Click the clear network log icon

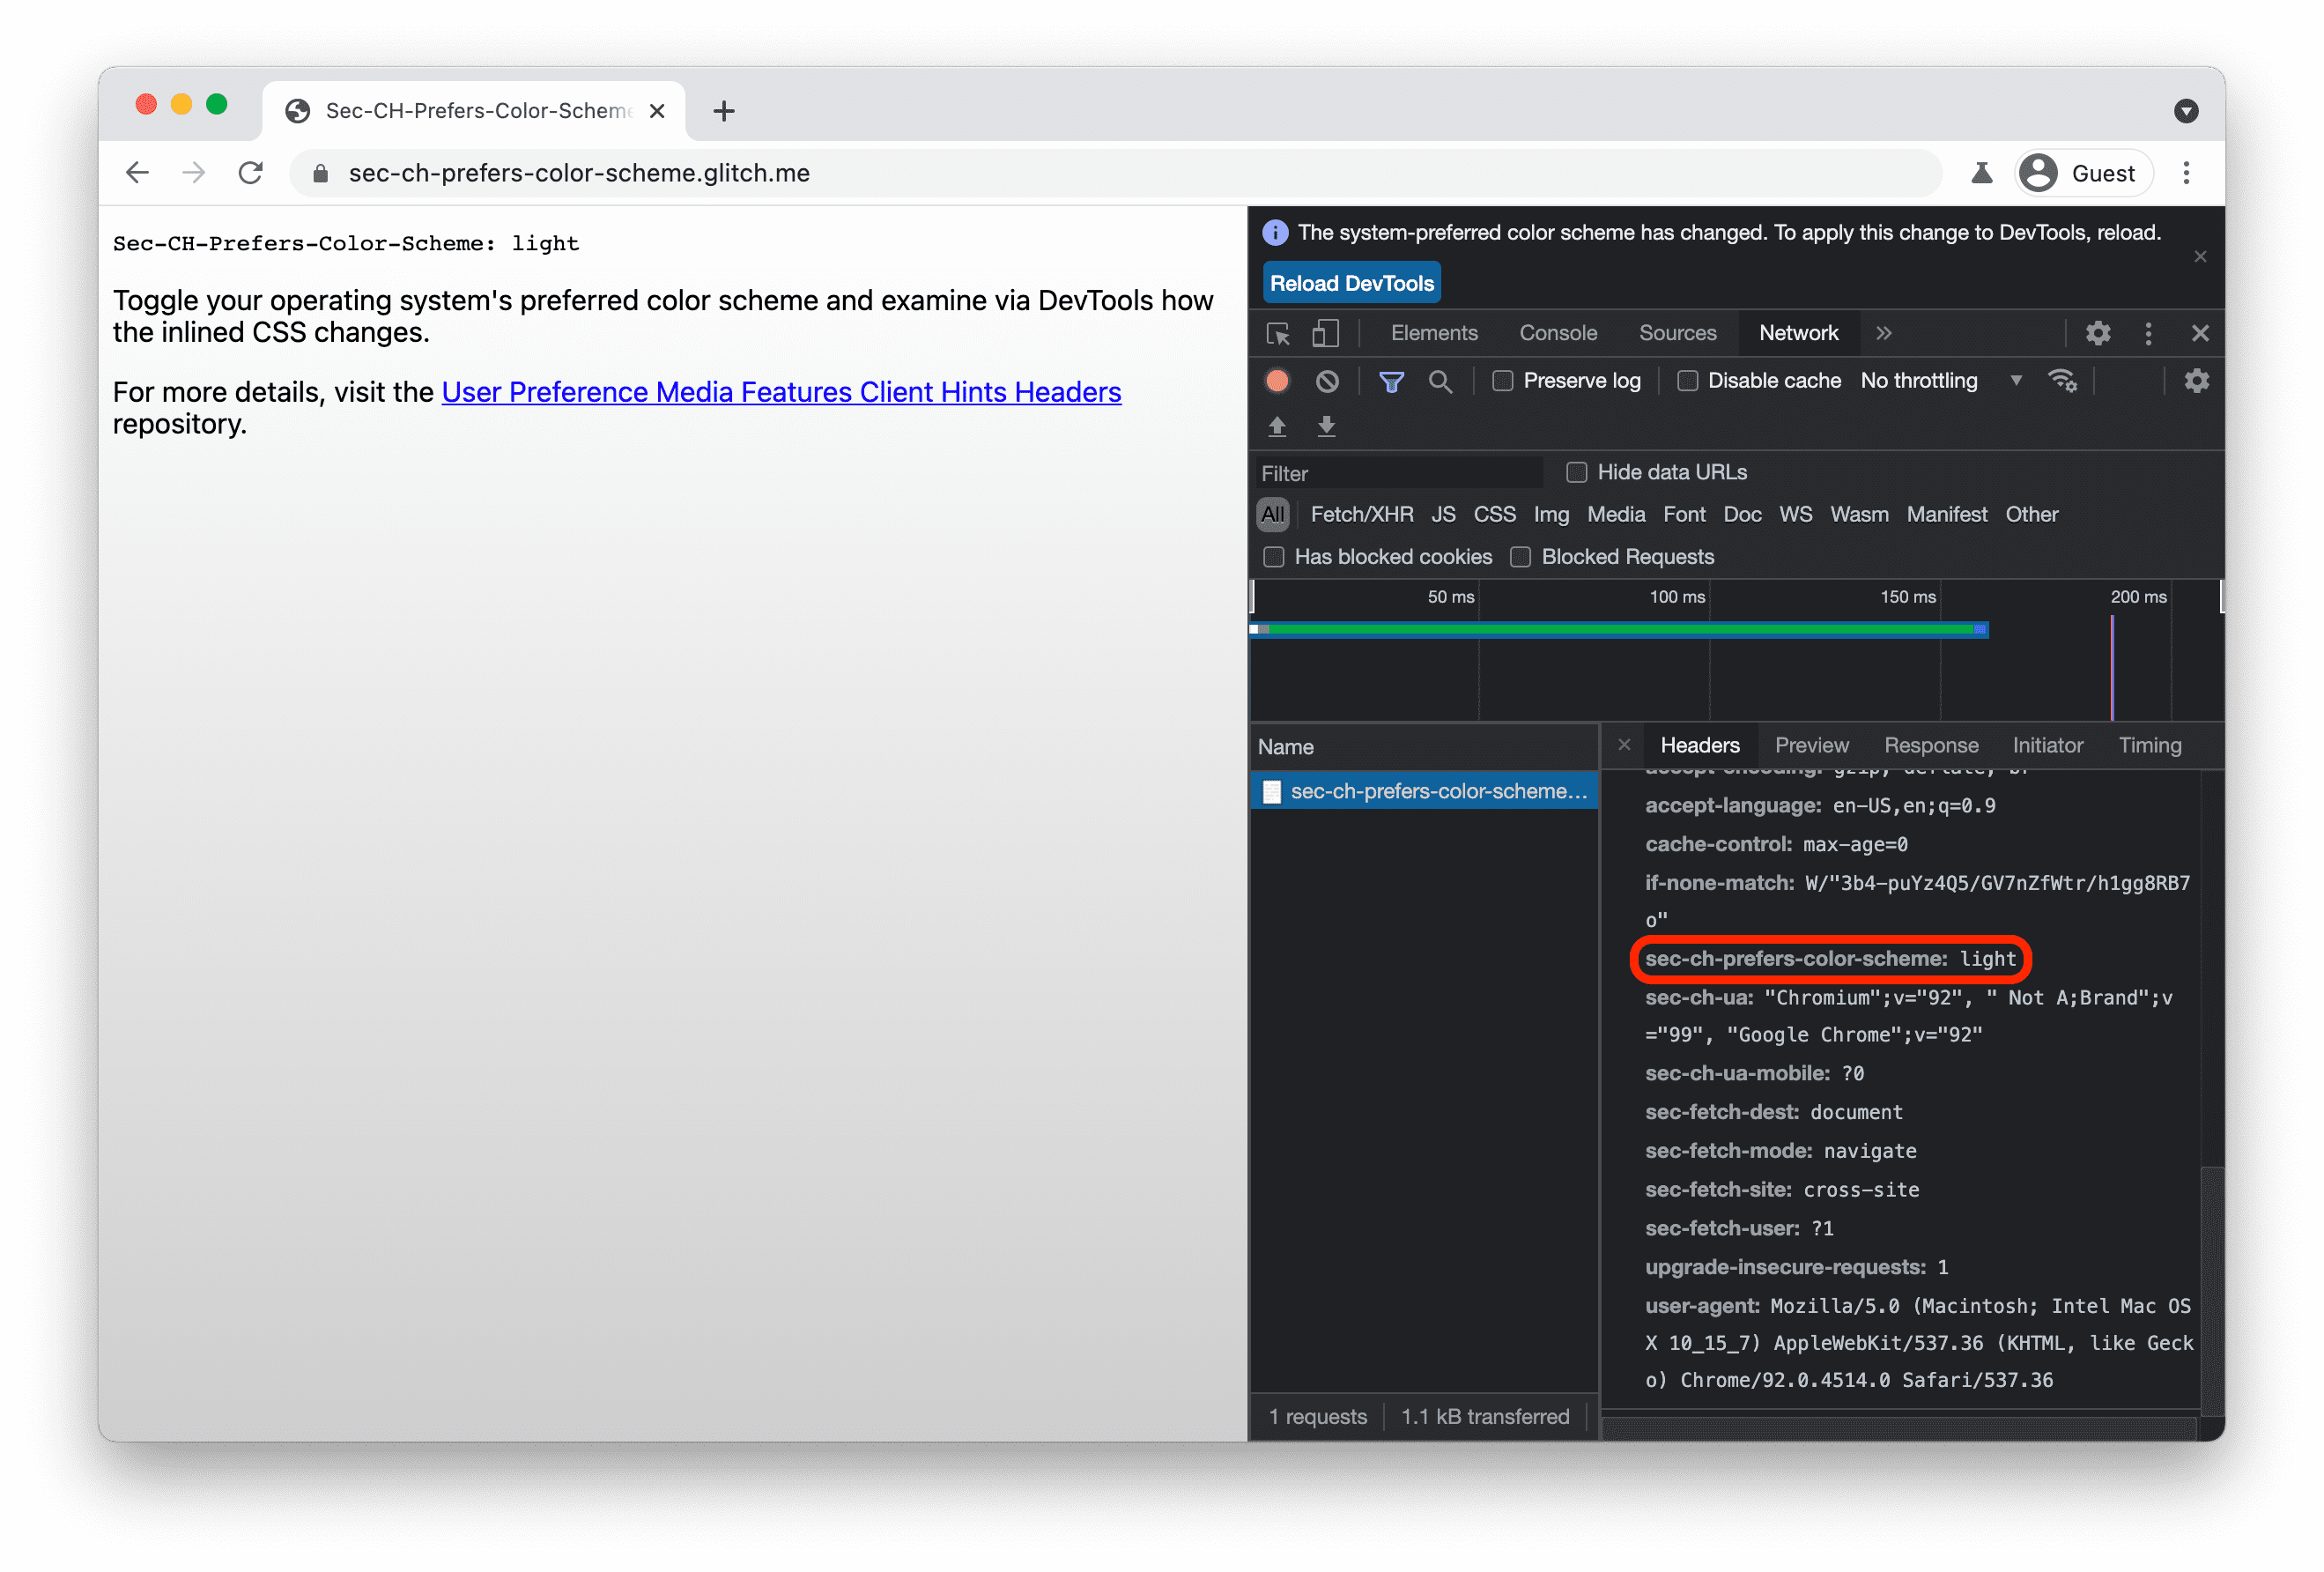[x=1328, y=381]
